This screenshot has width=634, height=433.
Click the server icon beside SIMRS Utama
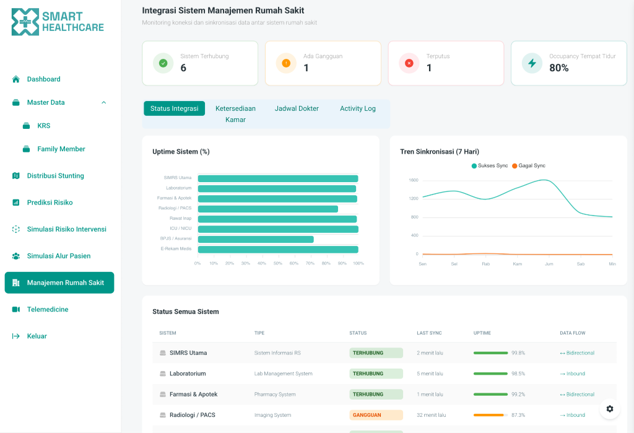(163, 353)
